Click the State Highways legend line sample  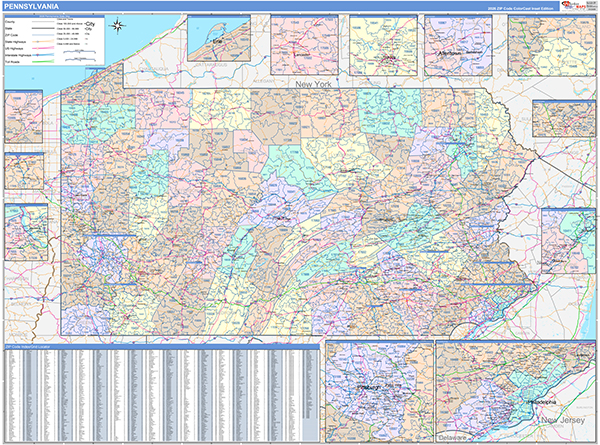click(43, 42)
